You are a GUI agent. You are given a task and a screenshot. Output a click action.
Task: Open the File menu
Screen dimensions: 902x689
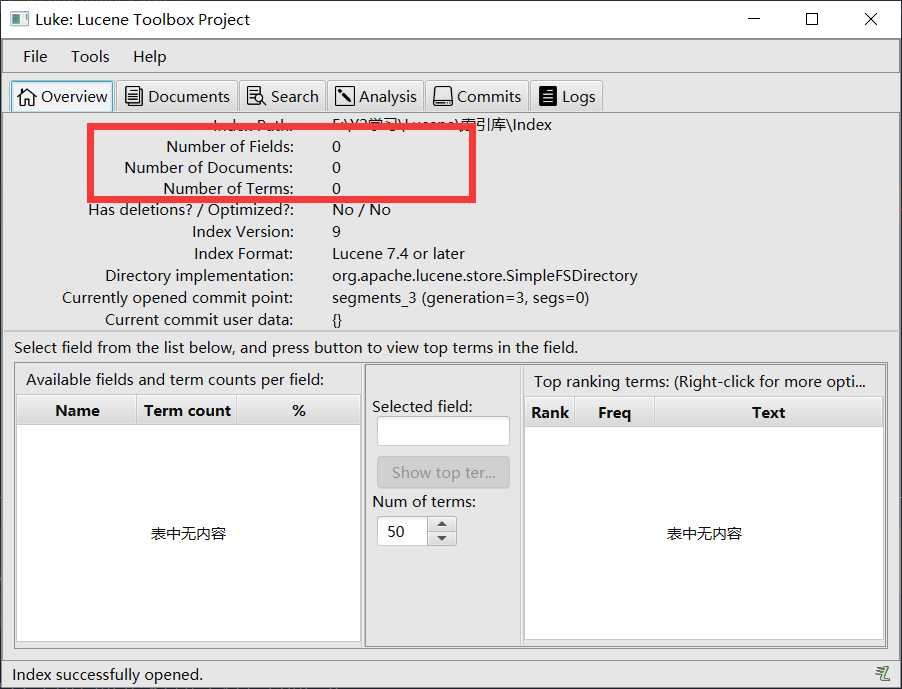pyautogui.click(x=35, y=56)
